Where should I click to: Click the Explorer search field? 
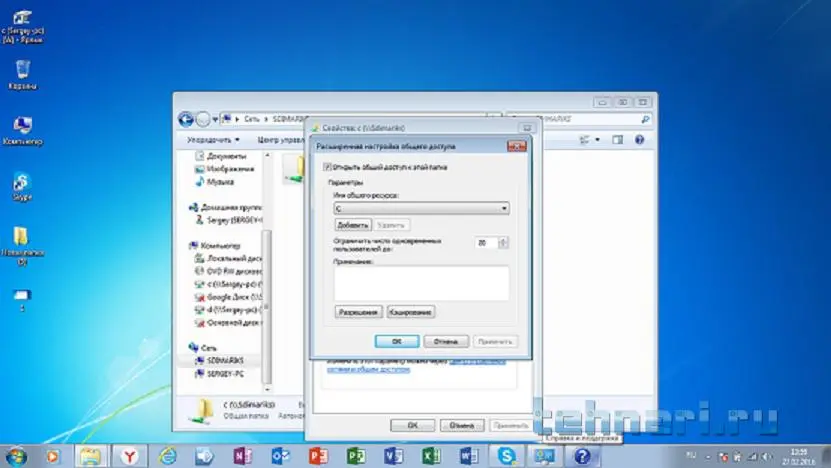coord(579,119)
